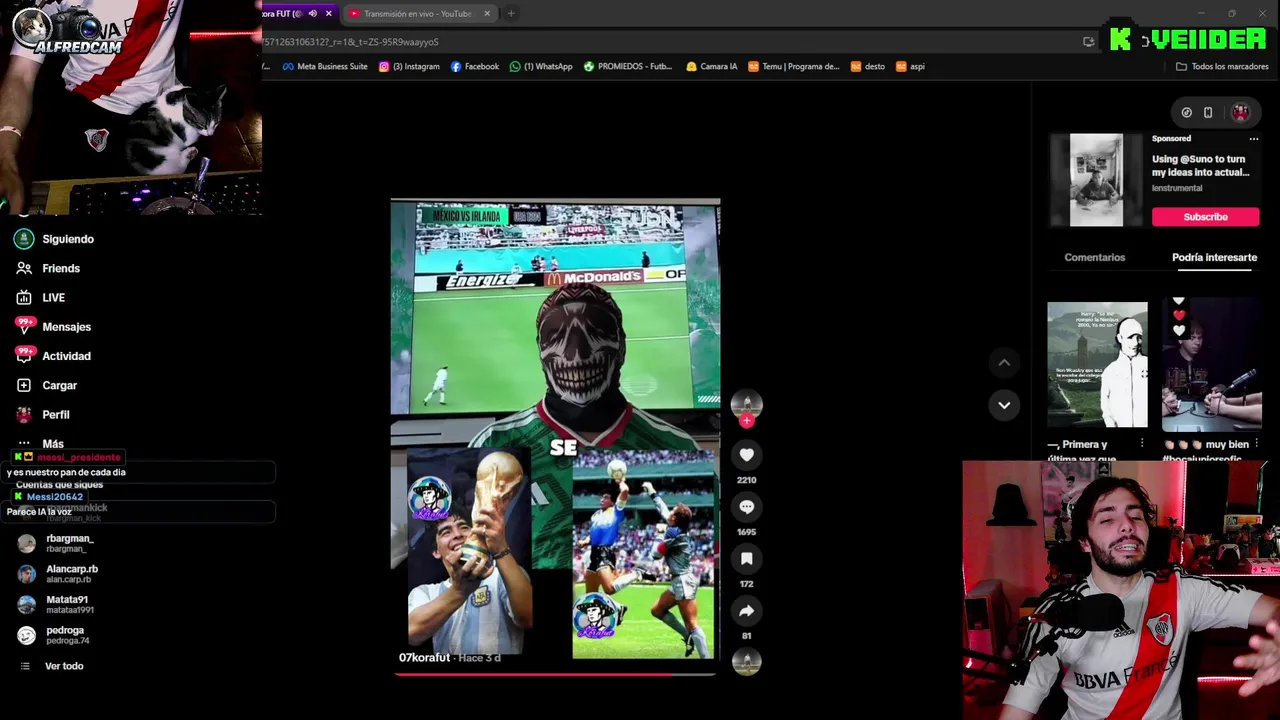Click the Actividad notification icon
Screen dimensions: 1280x720
click(x=24, y=355)
